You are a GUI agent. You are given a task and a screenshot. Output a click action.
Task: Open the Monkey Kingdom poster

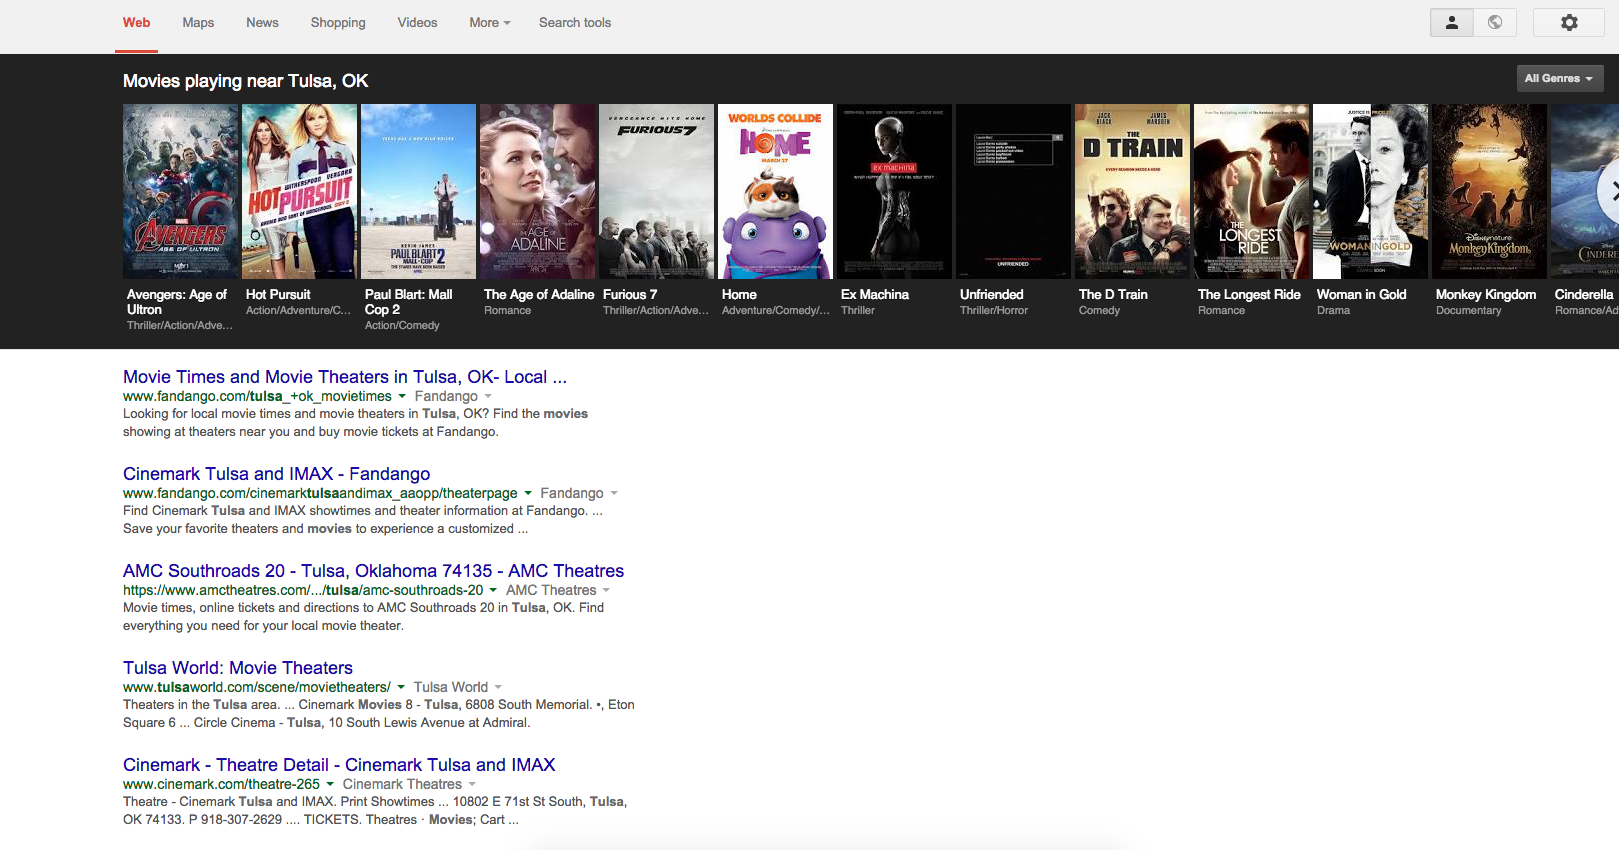1489,191
